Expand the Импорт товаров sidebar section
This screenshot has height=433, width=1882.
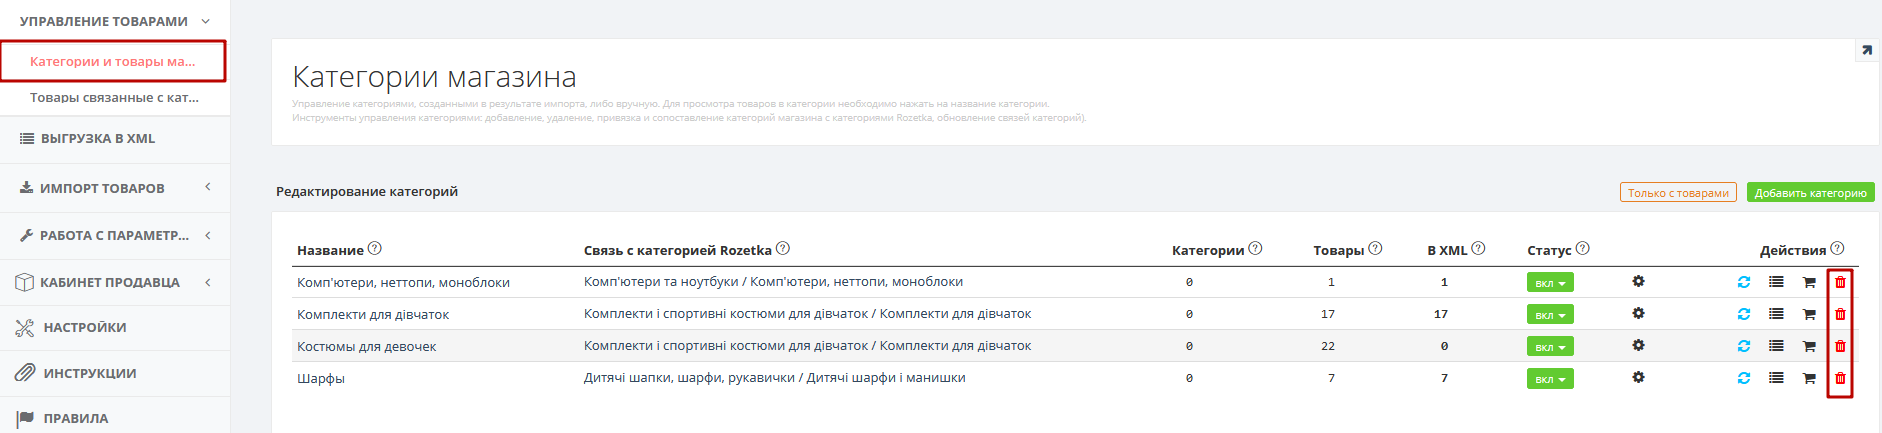coord(115,188)
